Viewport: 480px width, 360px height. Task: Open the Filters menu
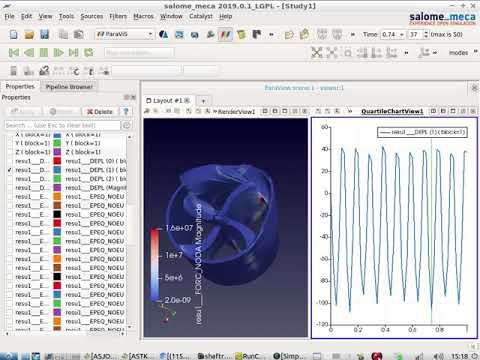[x=118, y=16]
